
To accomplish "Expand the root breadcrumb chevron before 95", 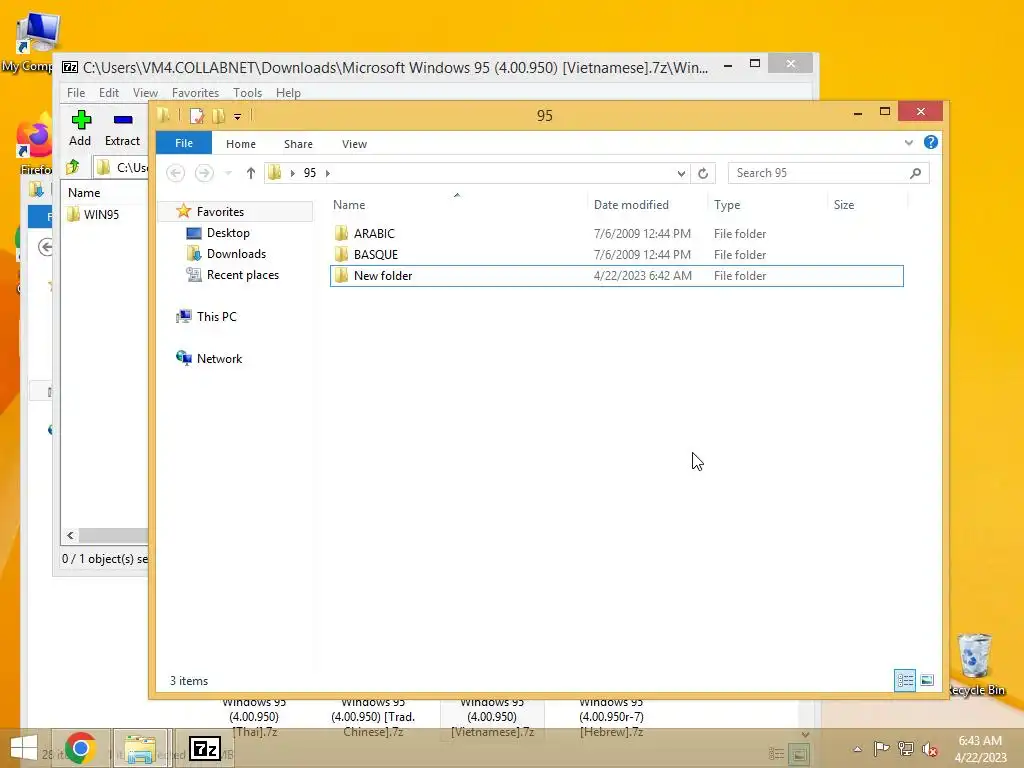I will pos(293,173).
